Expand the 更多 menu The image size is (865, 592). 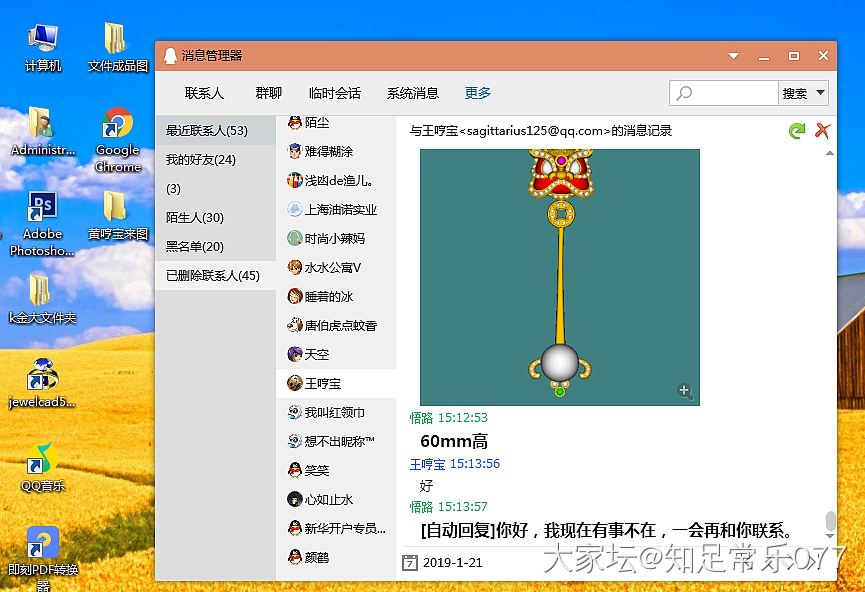pos(478,93)
